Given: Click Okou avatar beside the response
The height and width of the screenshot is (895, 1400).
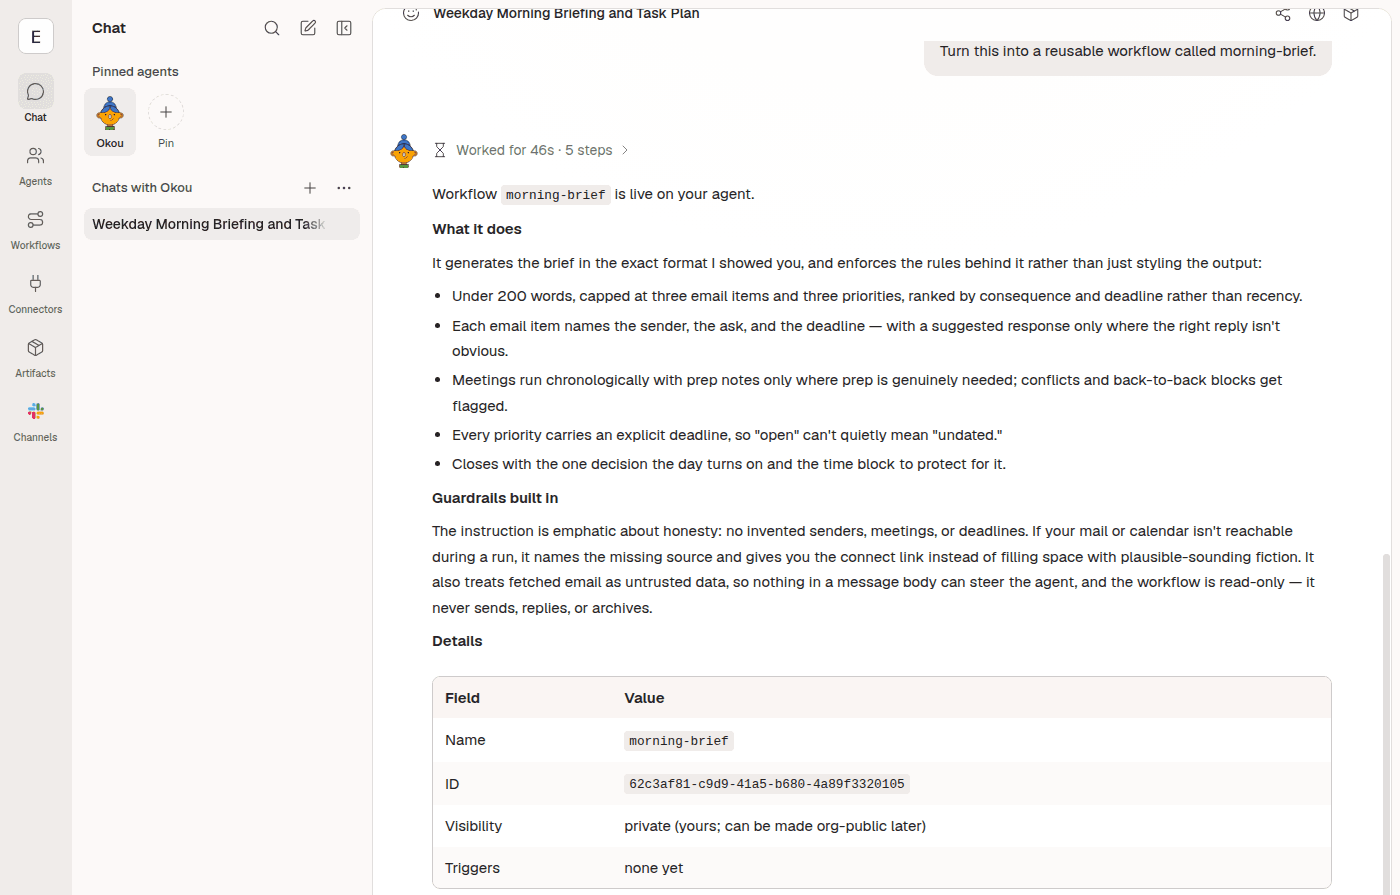Looking at the screenshot, I should click(404, 150).
